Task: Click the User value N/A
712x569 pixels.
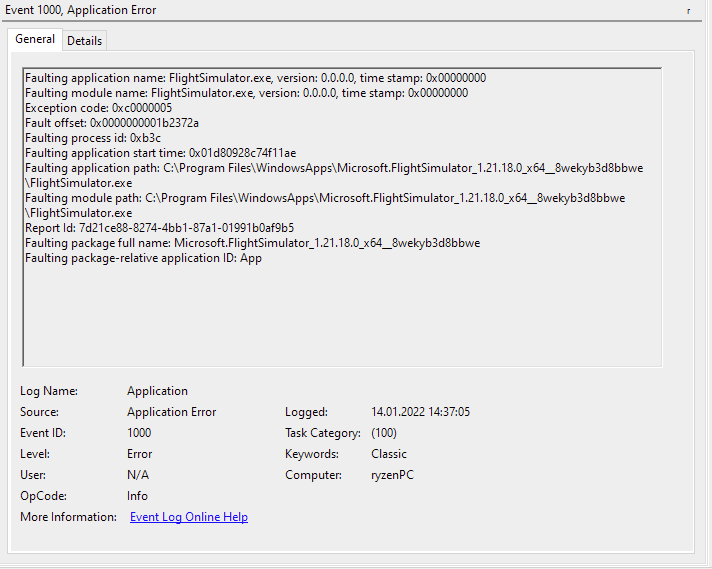Action: (x=138, y=475)
